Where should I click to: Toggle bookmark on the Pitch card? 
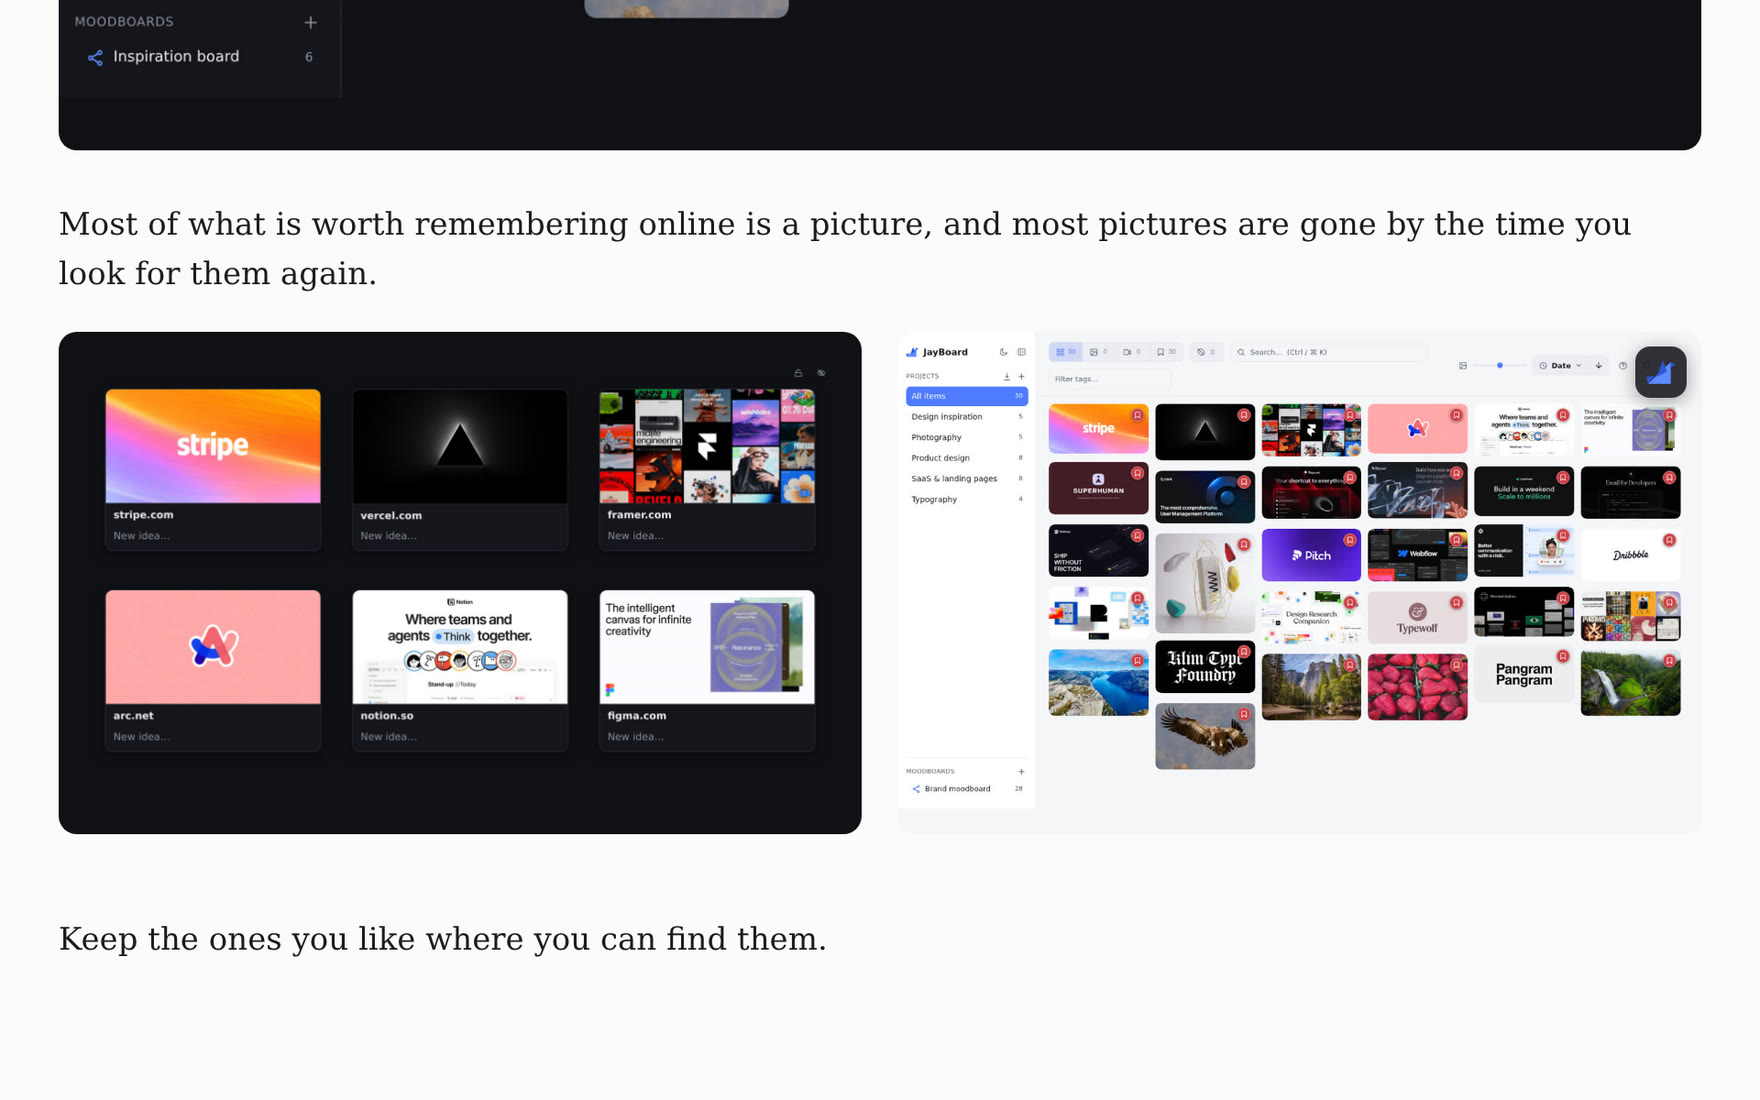point(1349,540)
